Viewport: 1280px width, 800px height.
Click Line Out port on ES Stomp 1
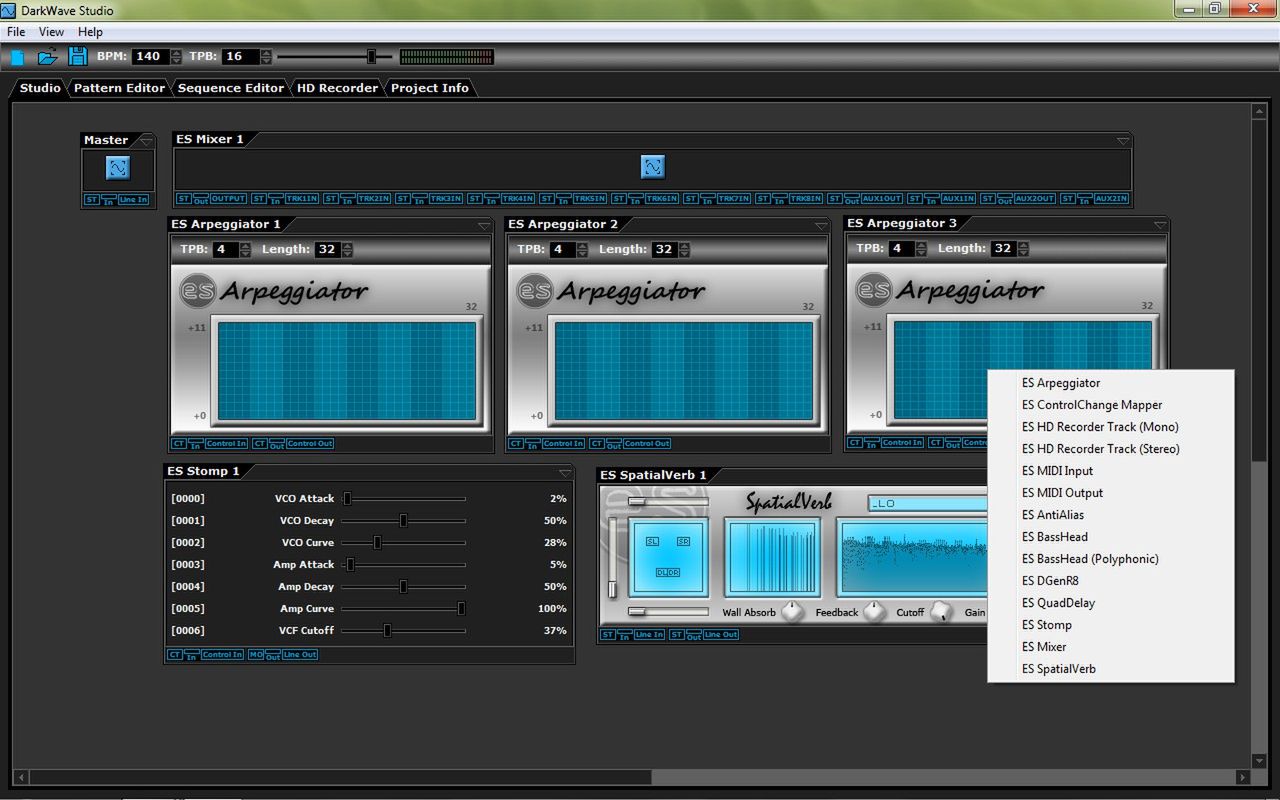pyautogui.click(x=299, y=654)
